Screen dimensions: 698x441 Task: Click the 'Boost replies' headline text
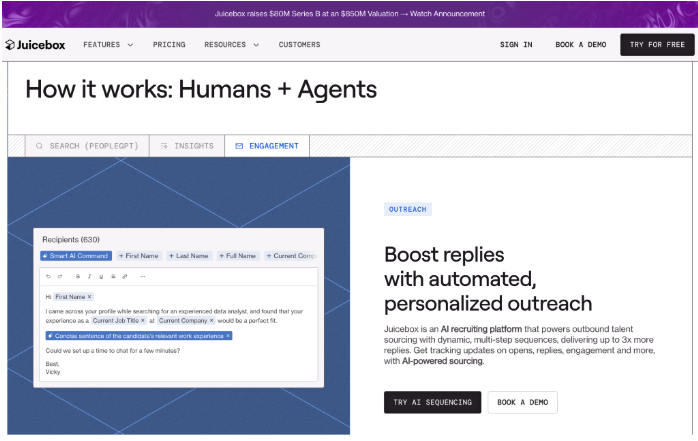[x=444, y=255]
